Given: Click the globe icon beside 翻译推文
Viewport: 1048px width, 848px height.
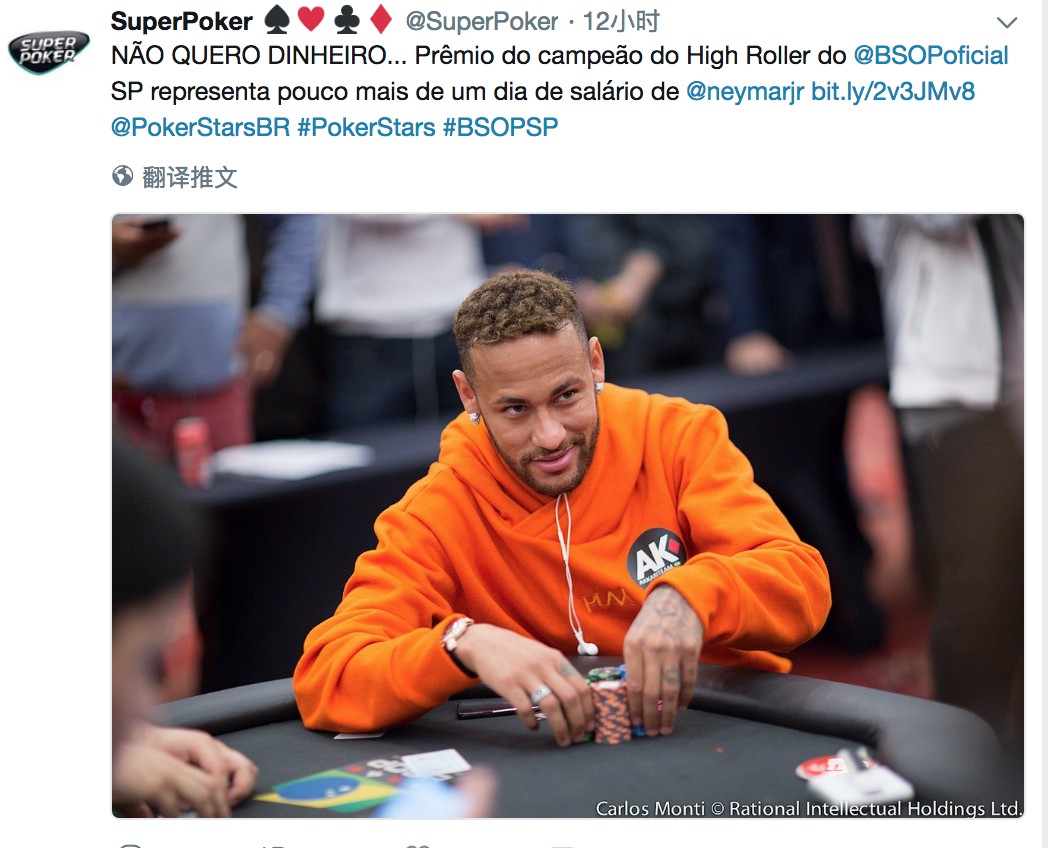Looking at the screenshot, I should pos(122,176).
